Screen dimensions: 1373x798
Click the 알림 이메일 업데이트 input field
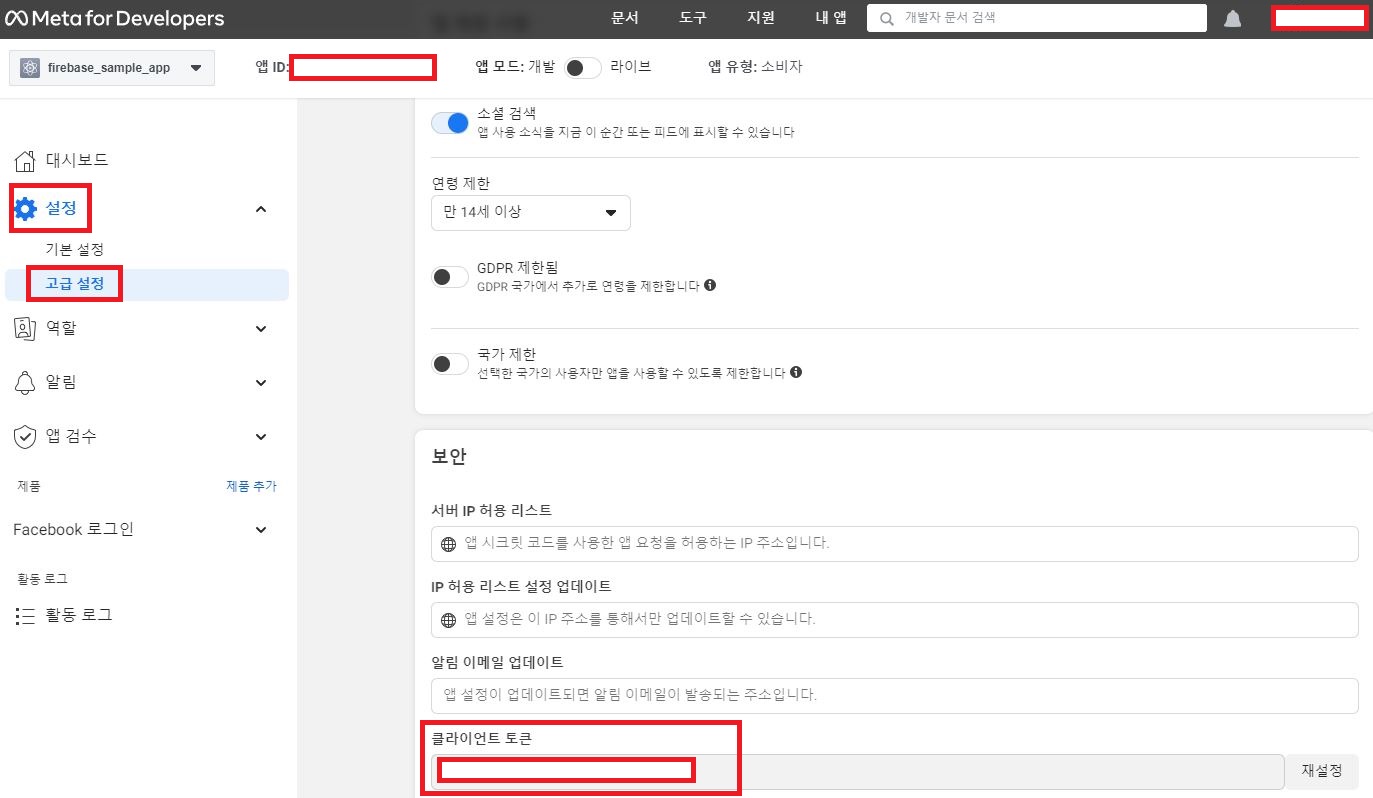pyautogui.click(x=895, y=695)
